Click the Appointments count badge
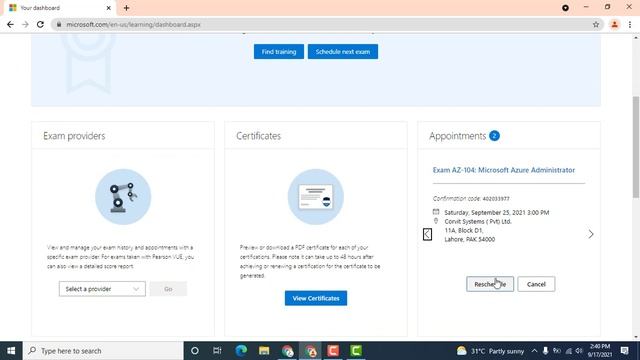This screenshot has height=360, width=640. (x=494, y=136)
